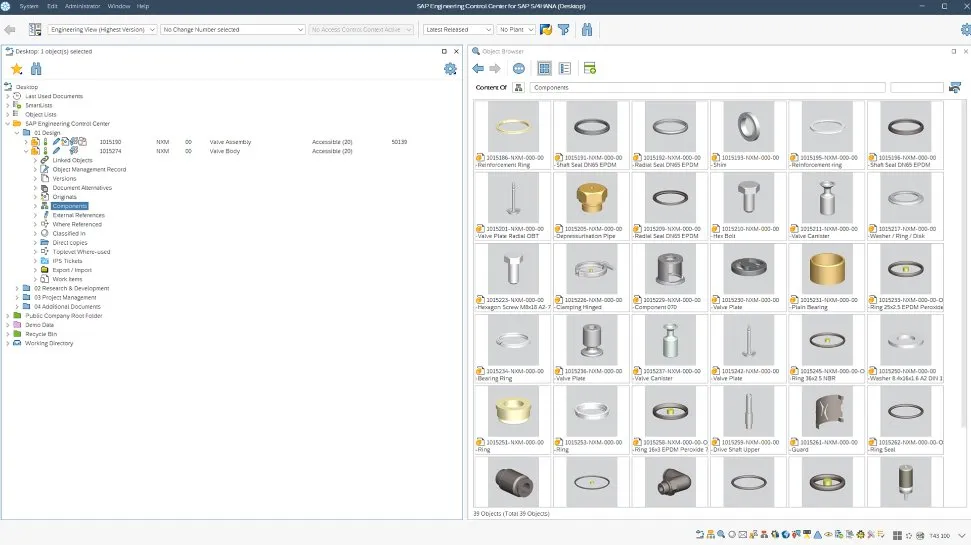Click the Depressurisation Pipe thumbnail
This screenshot has width=971, height=545.
click(592, 204)
